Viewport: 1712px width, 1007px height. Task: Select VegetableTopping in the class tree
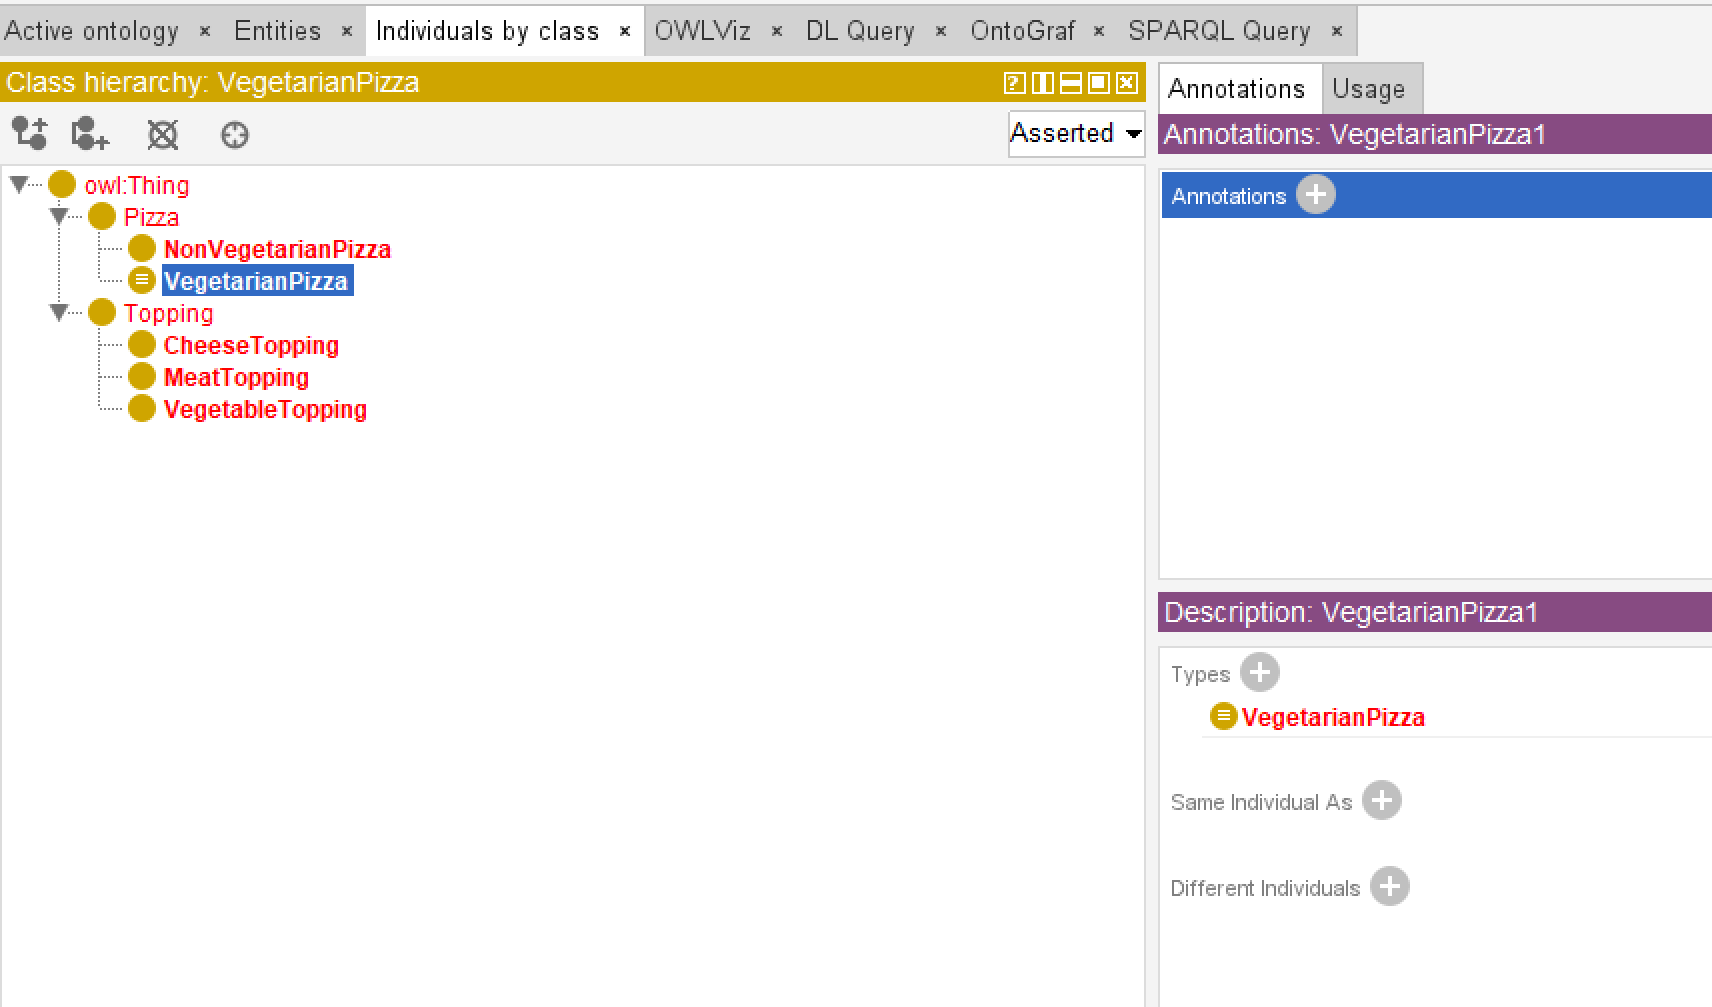(x=265, y=409)
